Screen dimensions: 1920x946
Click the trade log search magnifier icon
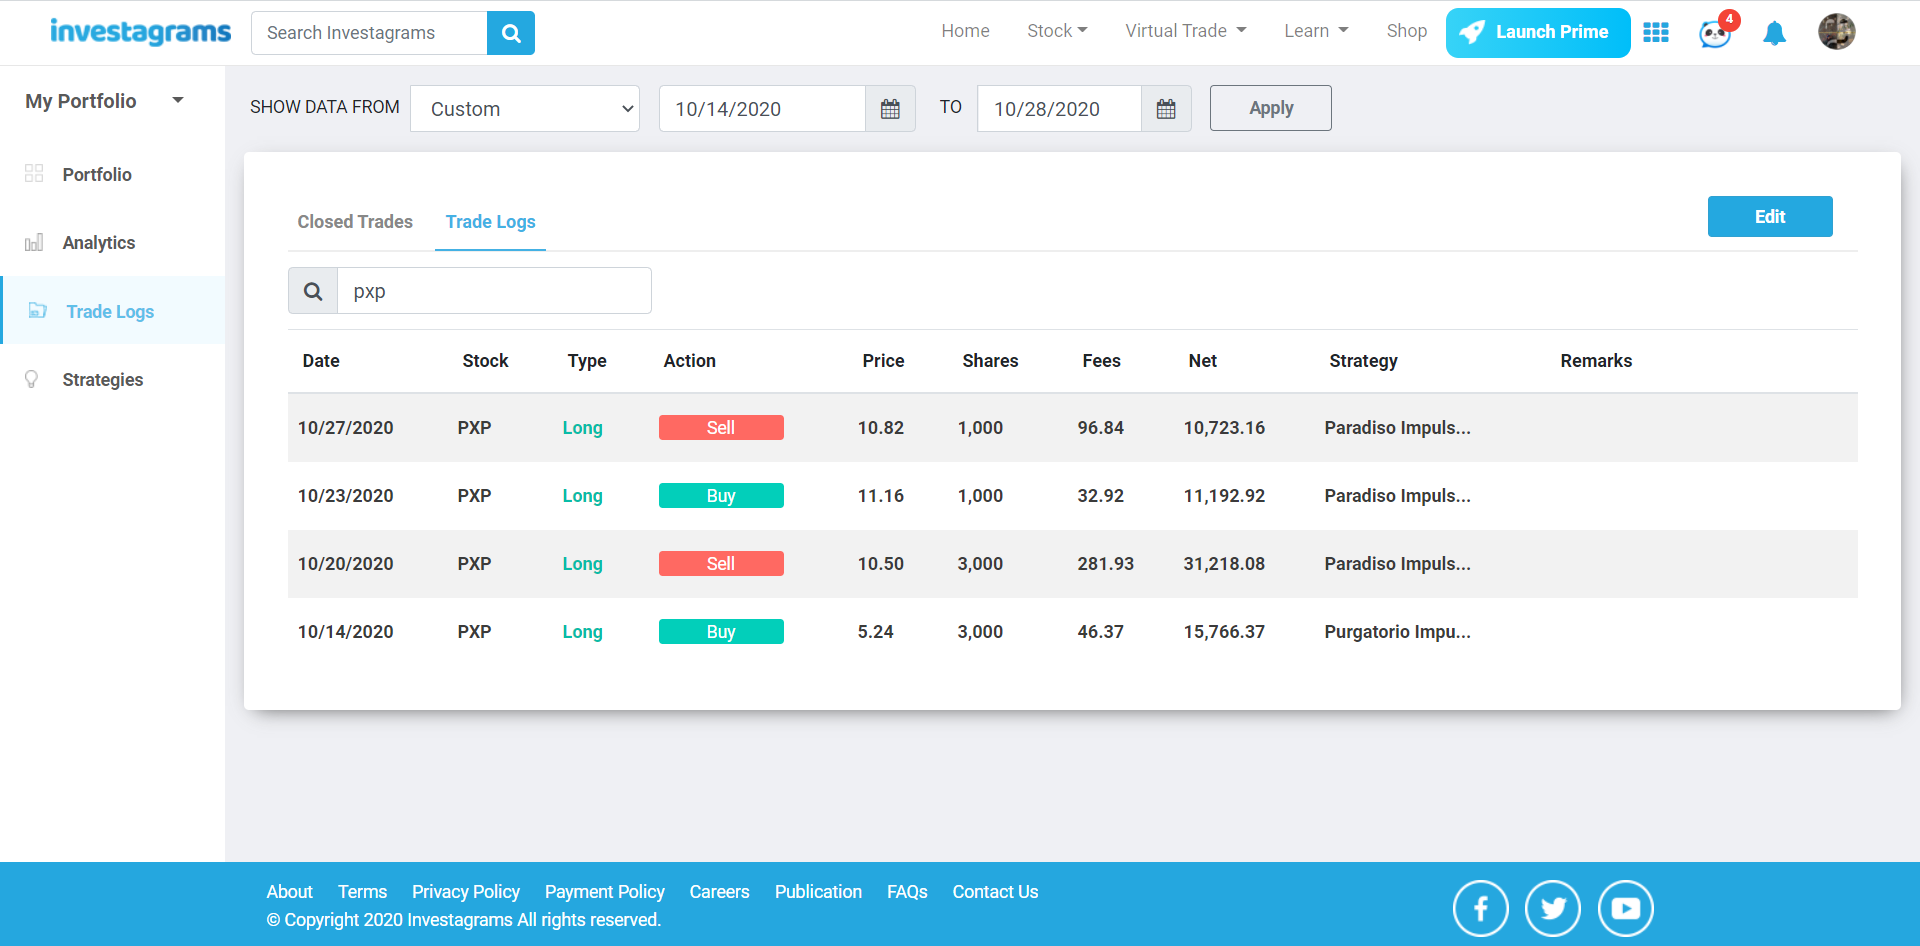313,291
